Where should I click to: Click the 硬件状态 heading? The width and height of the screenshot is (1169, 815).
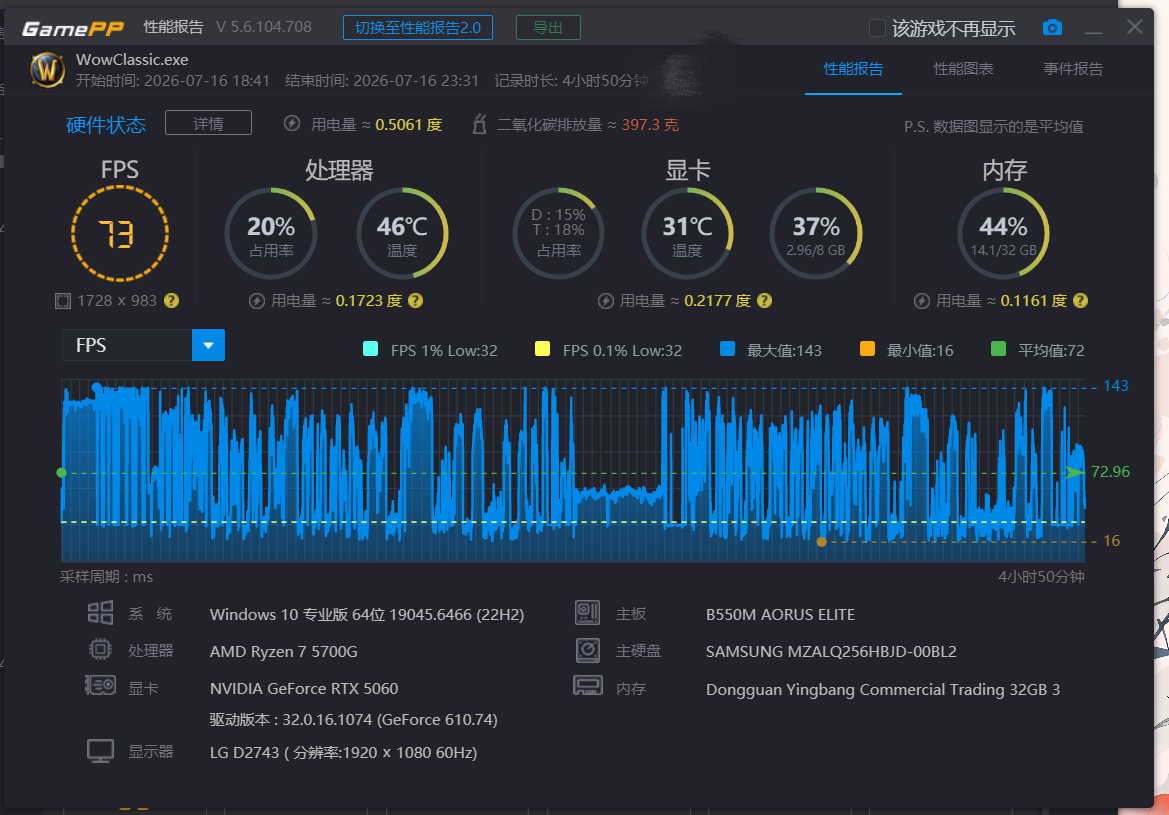(106, 125)
